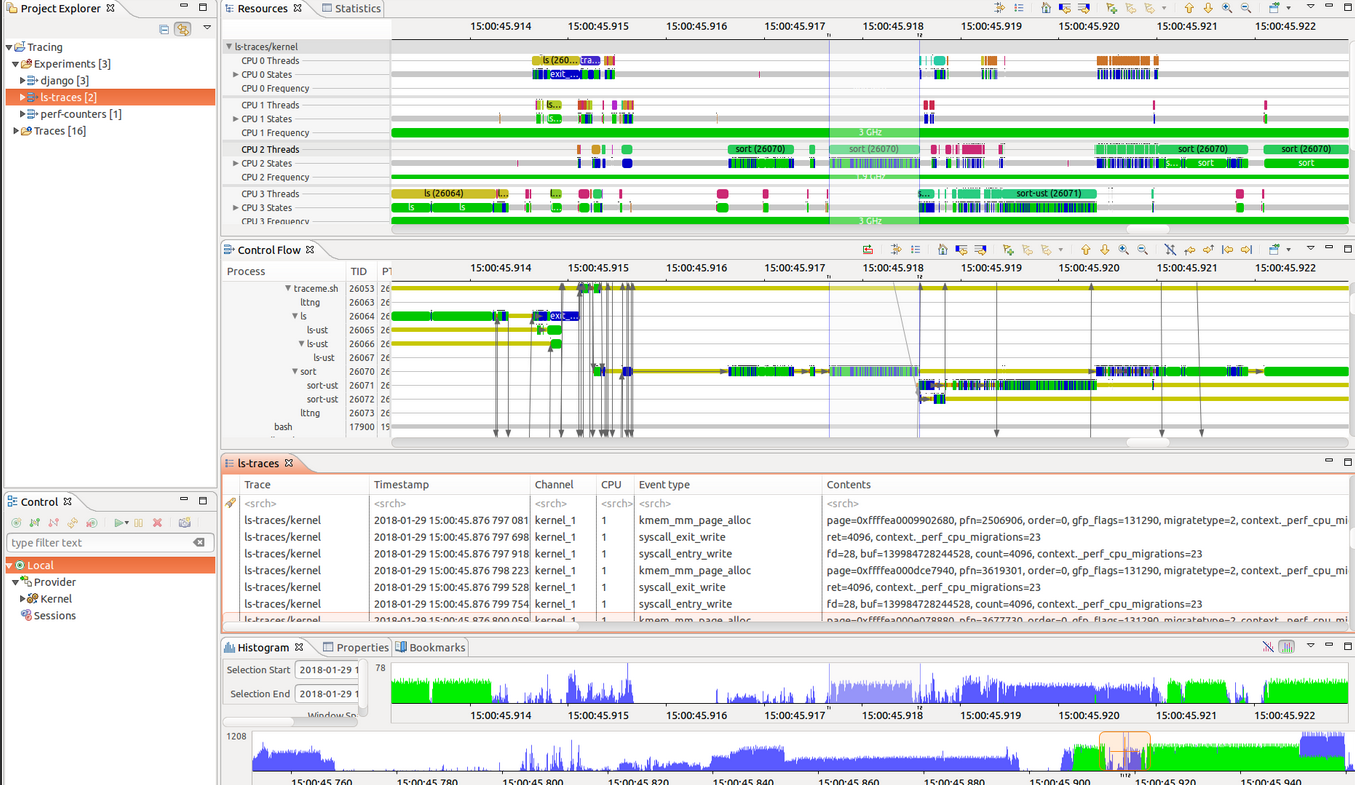Image resolution: width=1355 pixels, height=785 pixels.
Task: Zoom in using Resources view magnifier plus
Action: pyautogui.click(x=1227, y=8)
